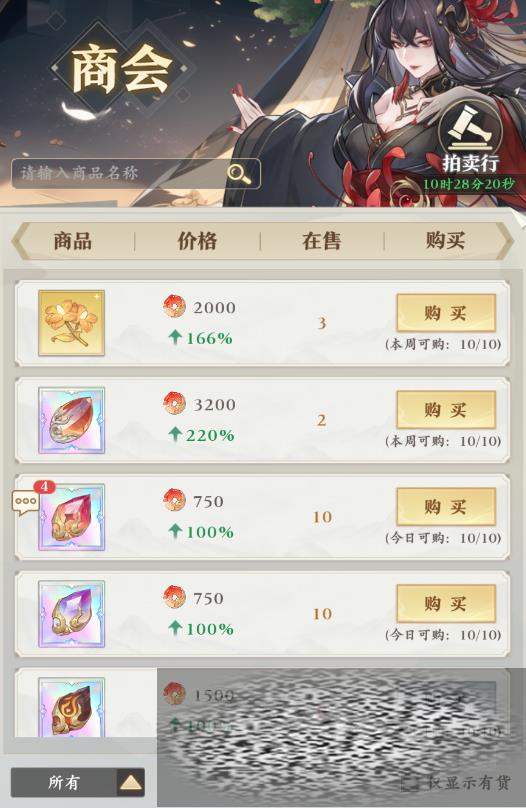Select the dark skull mask item icon
This screenshot has height=808, width=526.
[72, 707]
